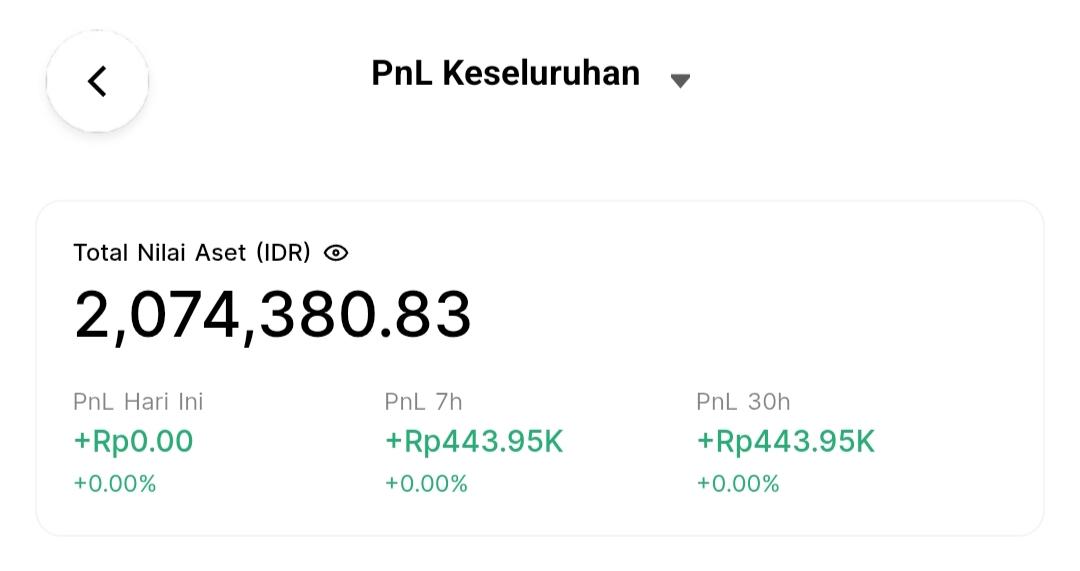The height and width of the screenshot is (571, 1080).
Task: Tap the PnL Keseluruhan title
Action: tap(506, 73)
